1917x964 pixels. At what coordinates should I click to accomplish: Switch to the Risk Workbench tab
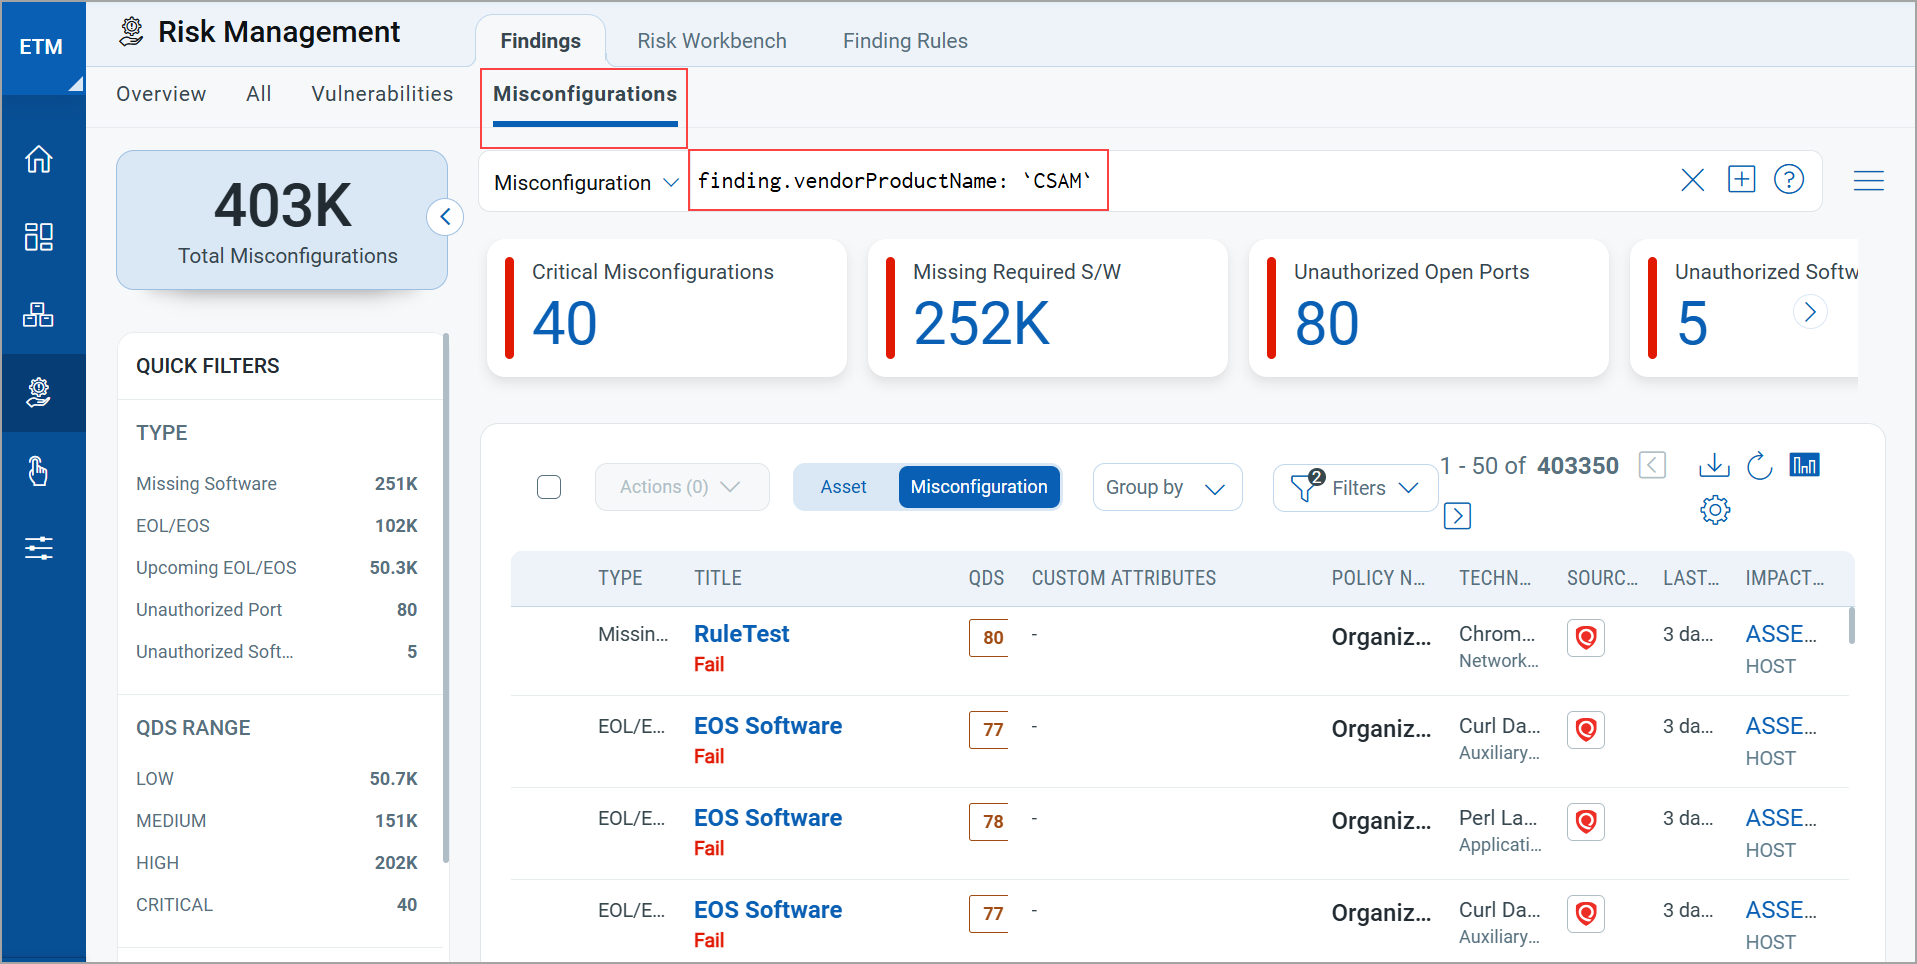pos(712,41)
